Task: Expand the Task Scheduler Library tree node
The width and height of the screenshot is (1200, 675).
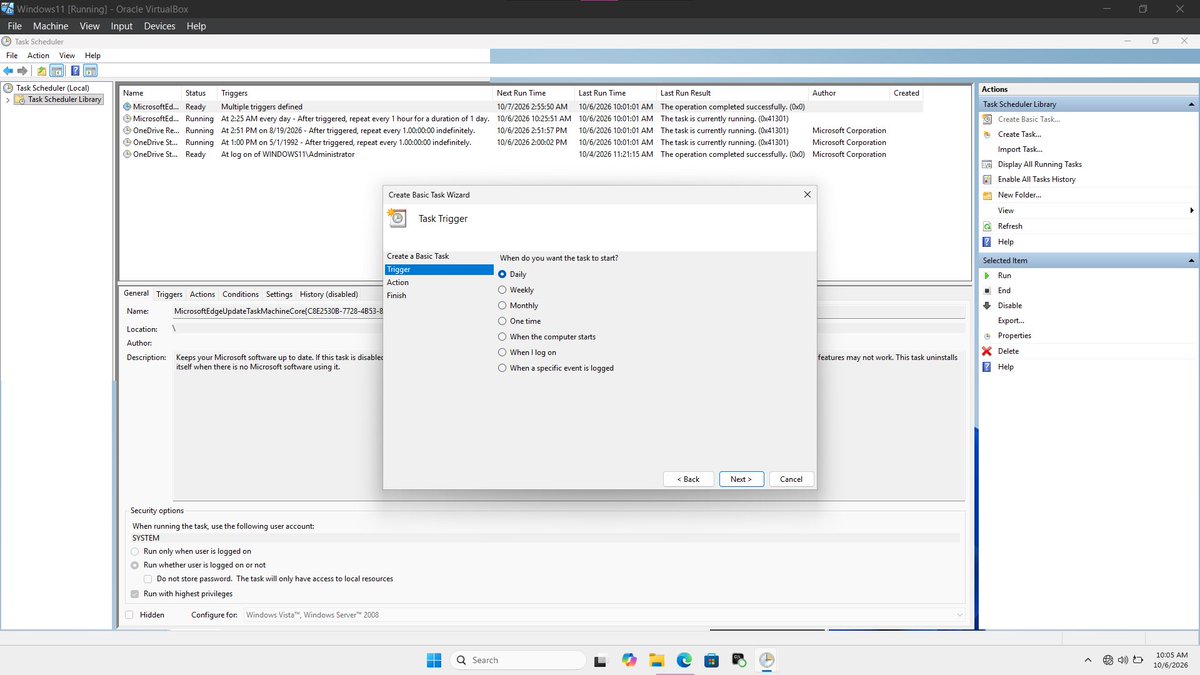Action: point(7,99)
